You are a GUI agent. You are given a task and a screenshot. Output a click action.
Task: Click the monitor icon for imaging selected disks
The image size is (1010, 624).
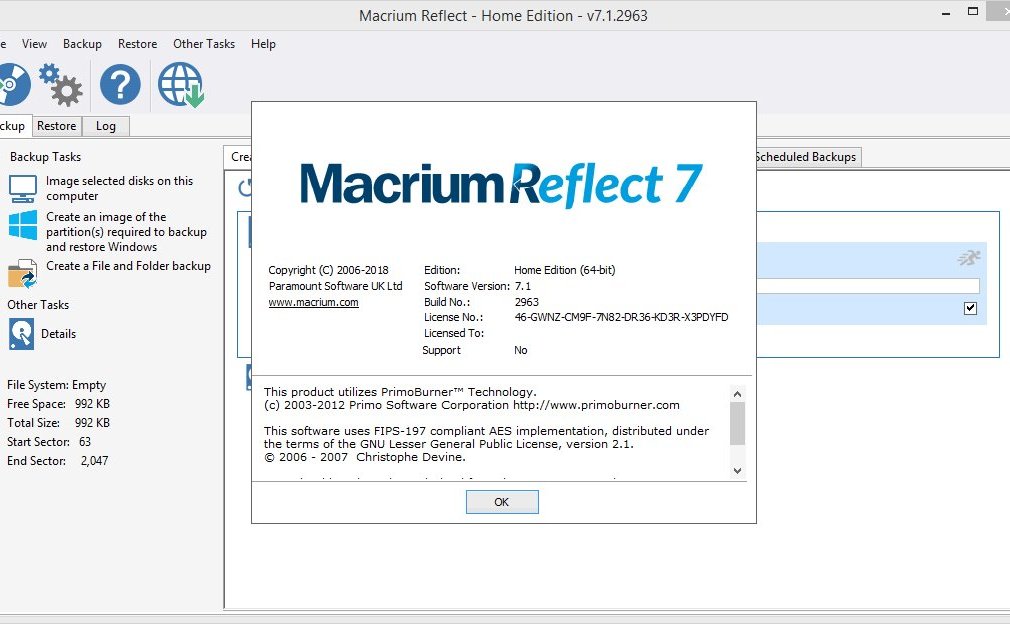pos(23,188)
